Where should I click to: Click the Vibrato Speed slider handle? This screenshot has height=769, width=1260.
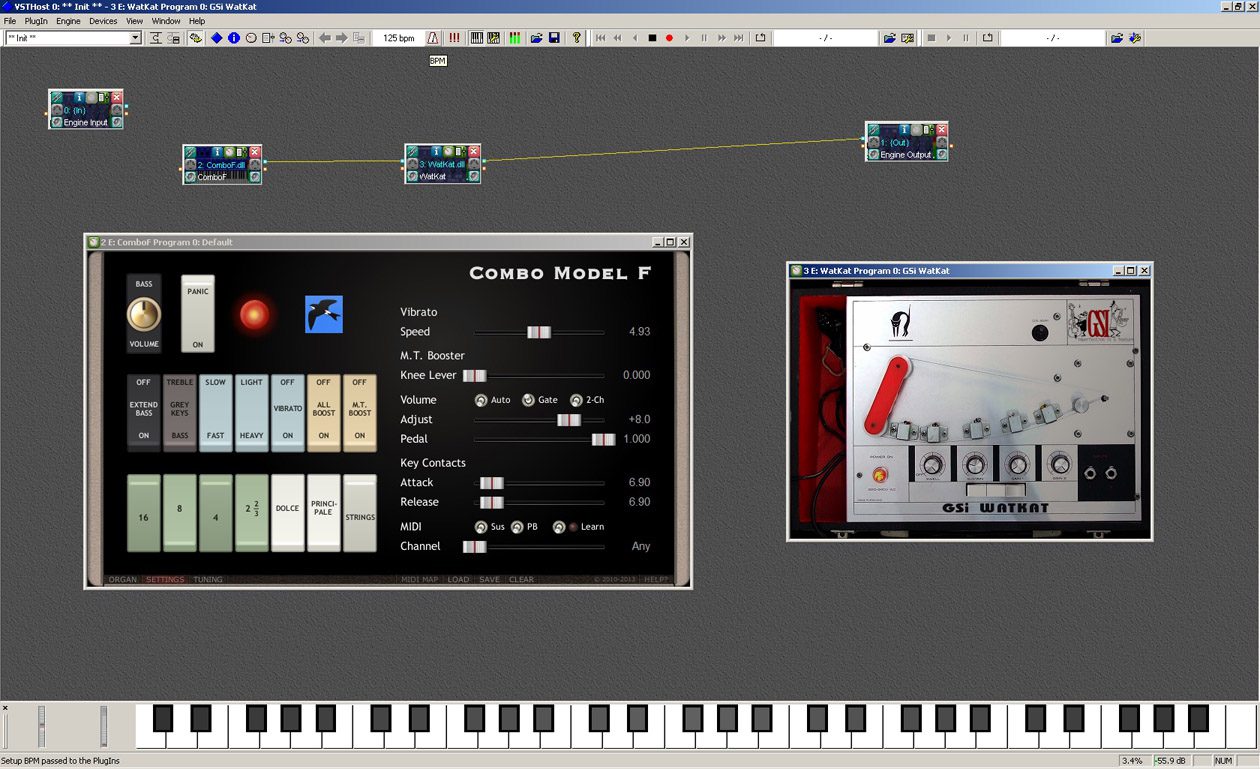pyautogui.click(x=539, y=332)
